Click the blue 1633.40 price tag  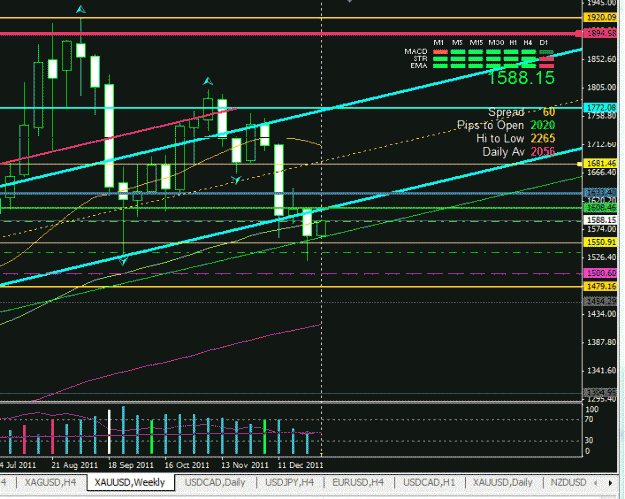coord(600,193)
